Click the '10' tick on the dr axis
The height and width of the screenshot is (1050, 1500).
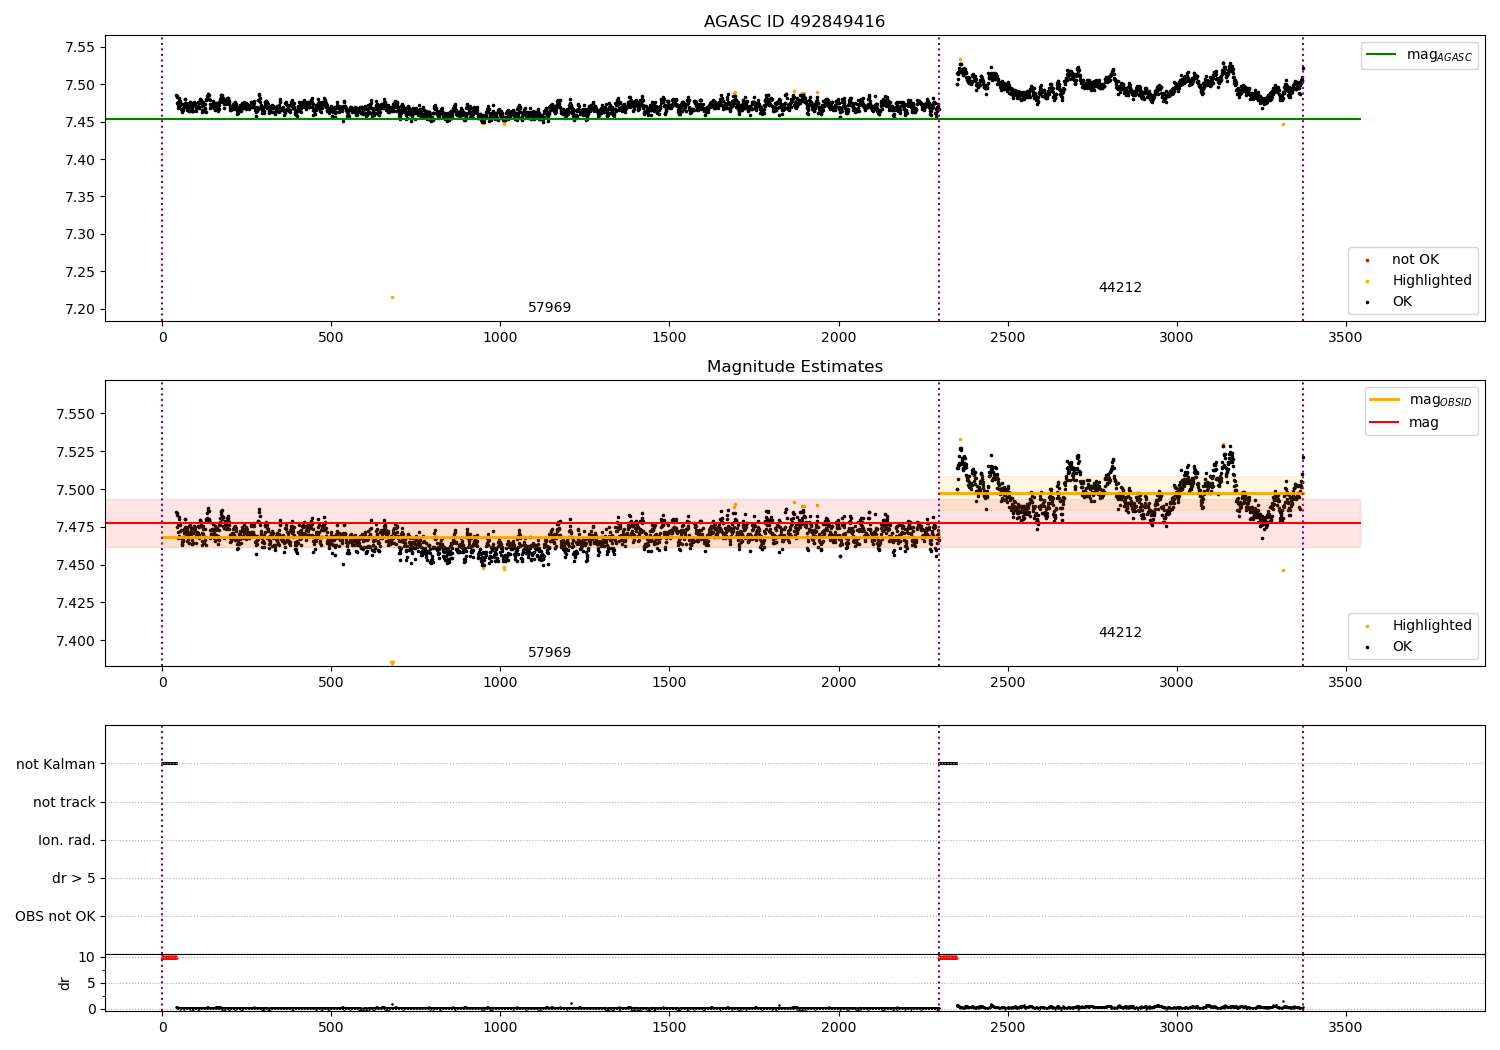click(87, 958)
